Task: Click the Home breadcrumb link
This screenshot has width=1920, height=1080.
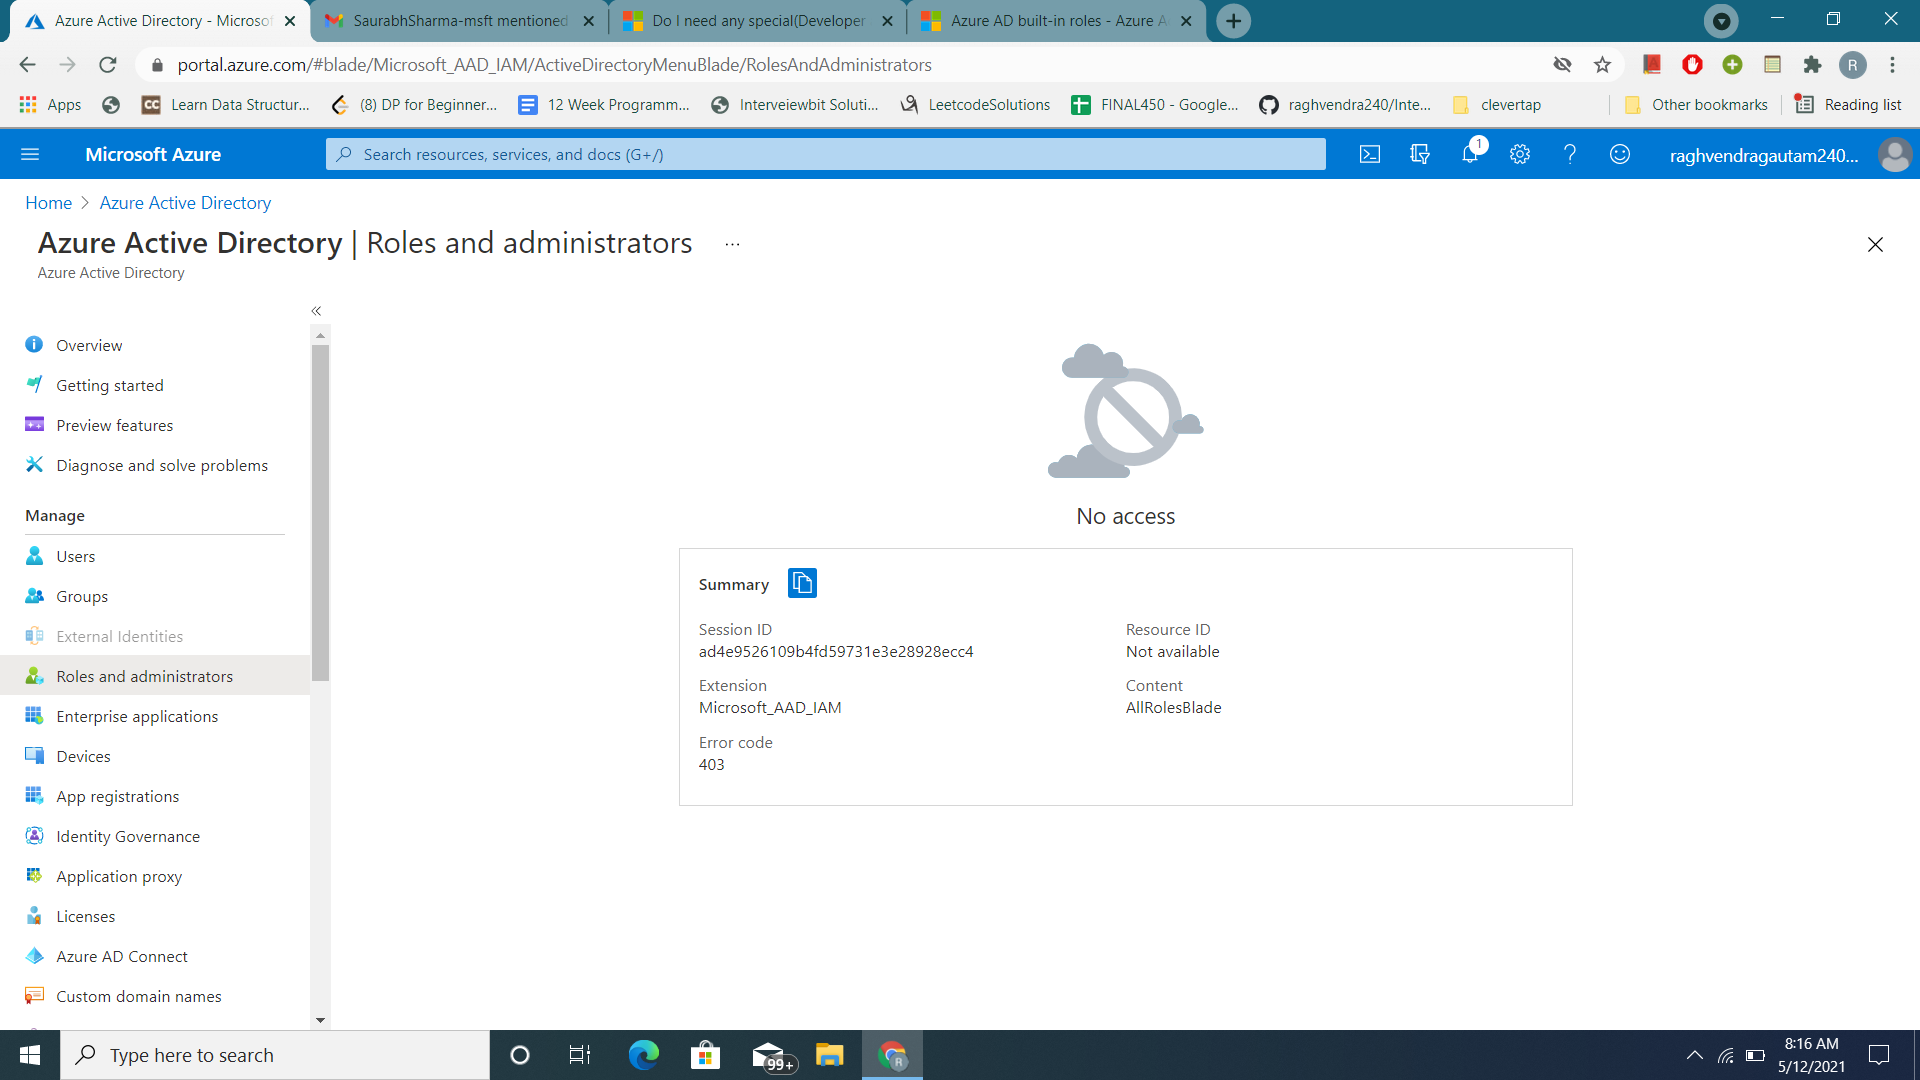Action: 48,202
